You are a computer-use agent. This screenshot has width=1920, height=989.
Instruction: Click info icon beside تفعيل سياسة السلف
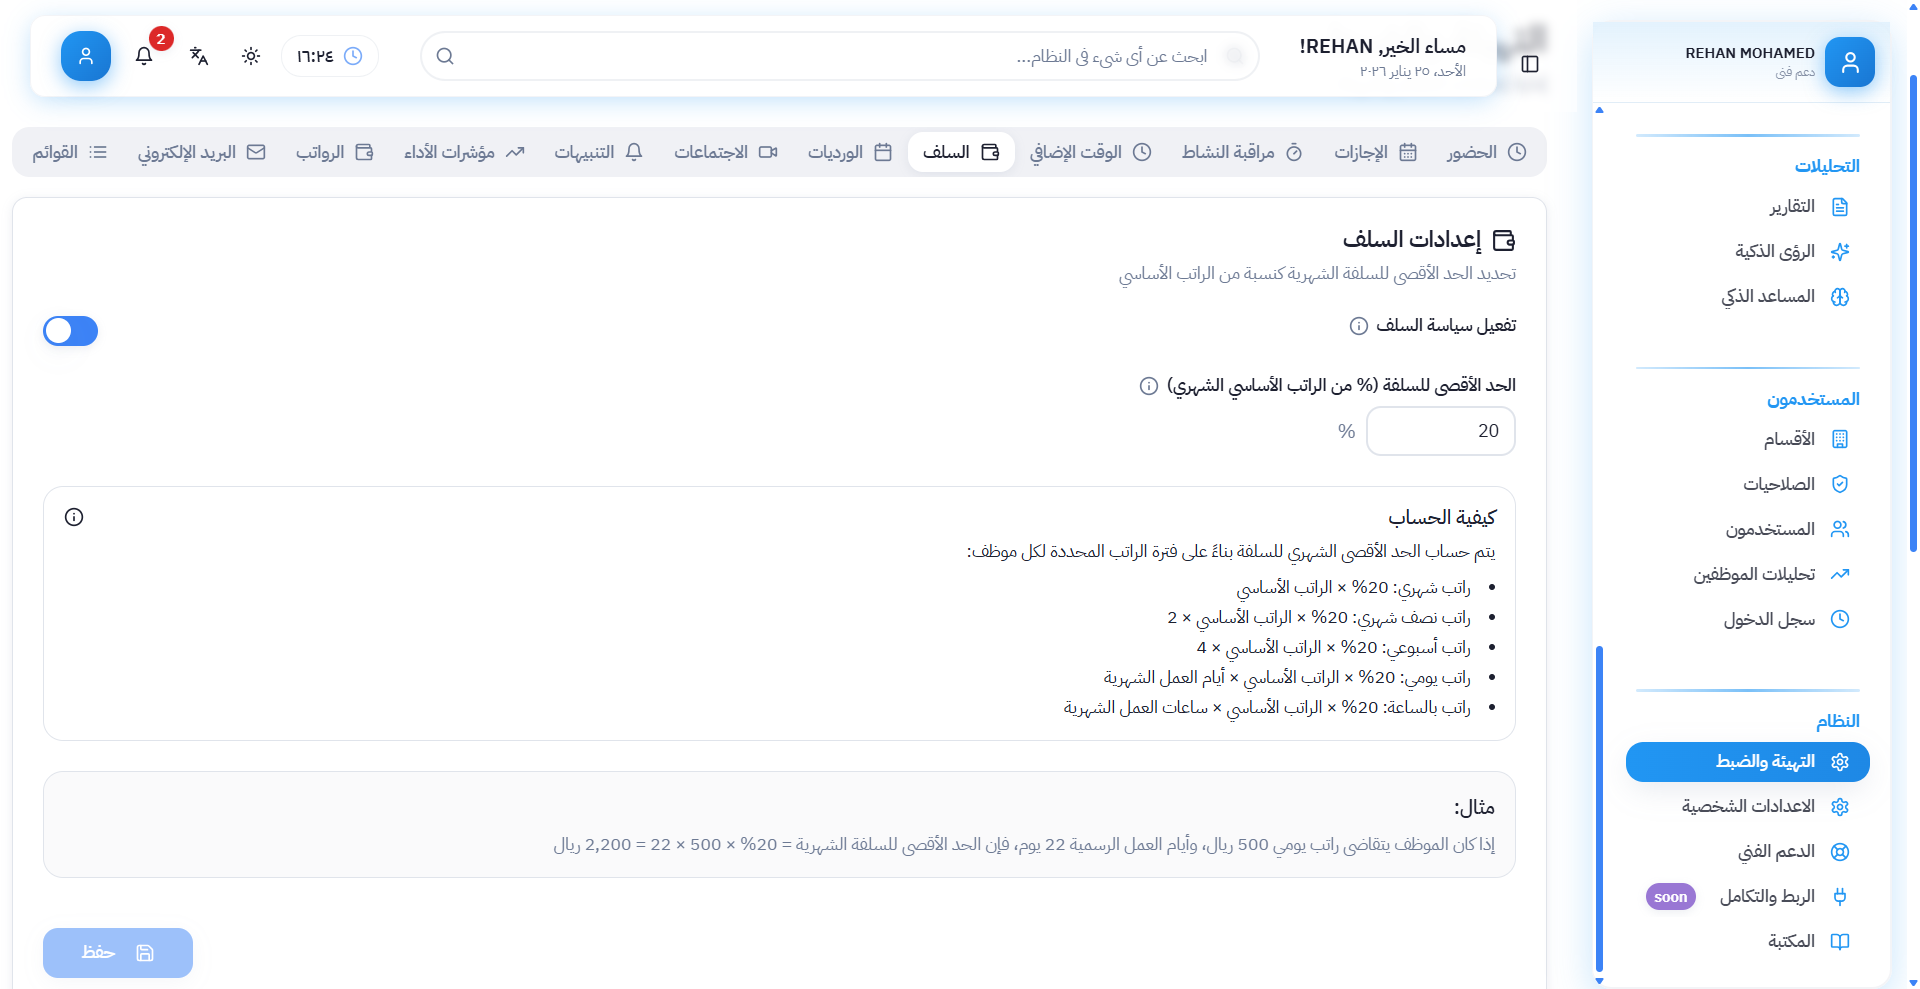click(1358, 326)
